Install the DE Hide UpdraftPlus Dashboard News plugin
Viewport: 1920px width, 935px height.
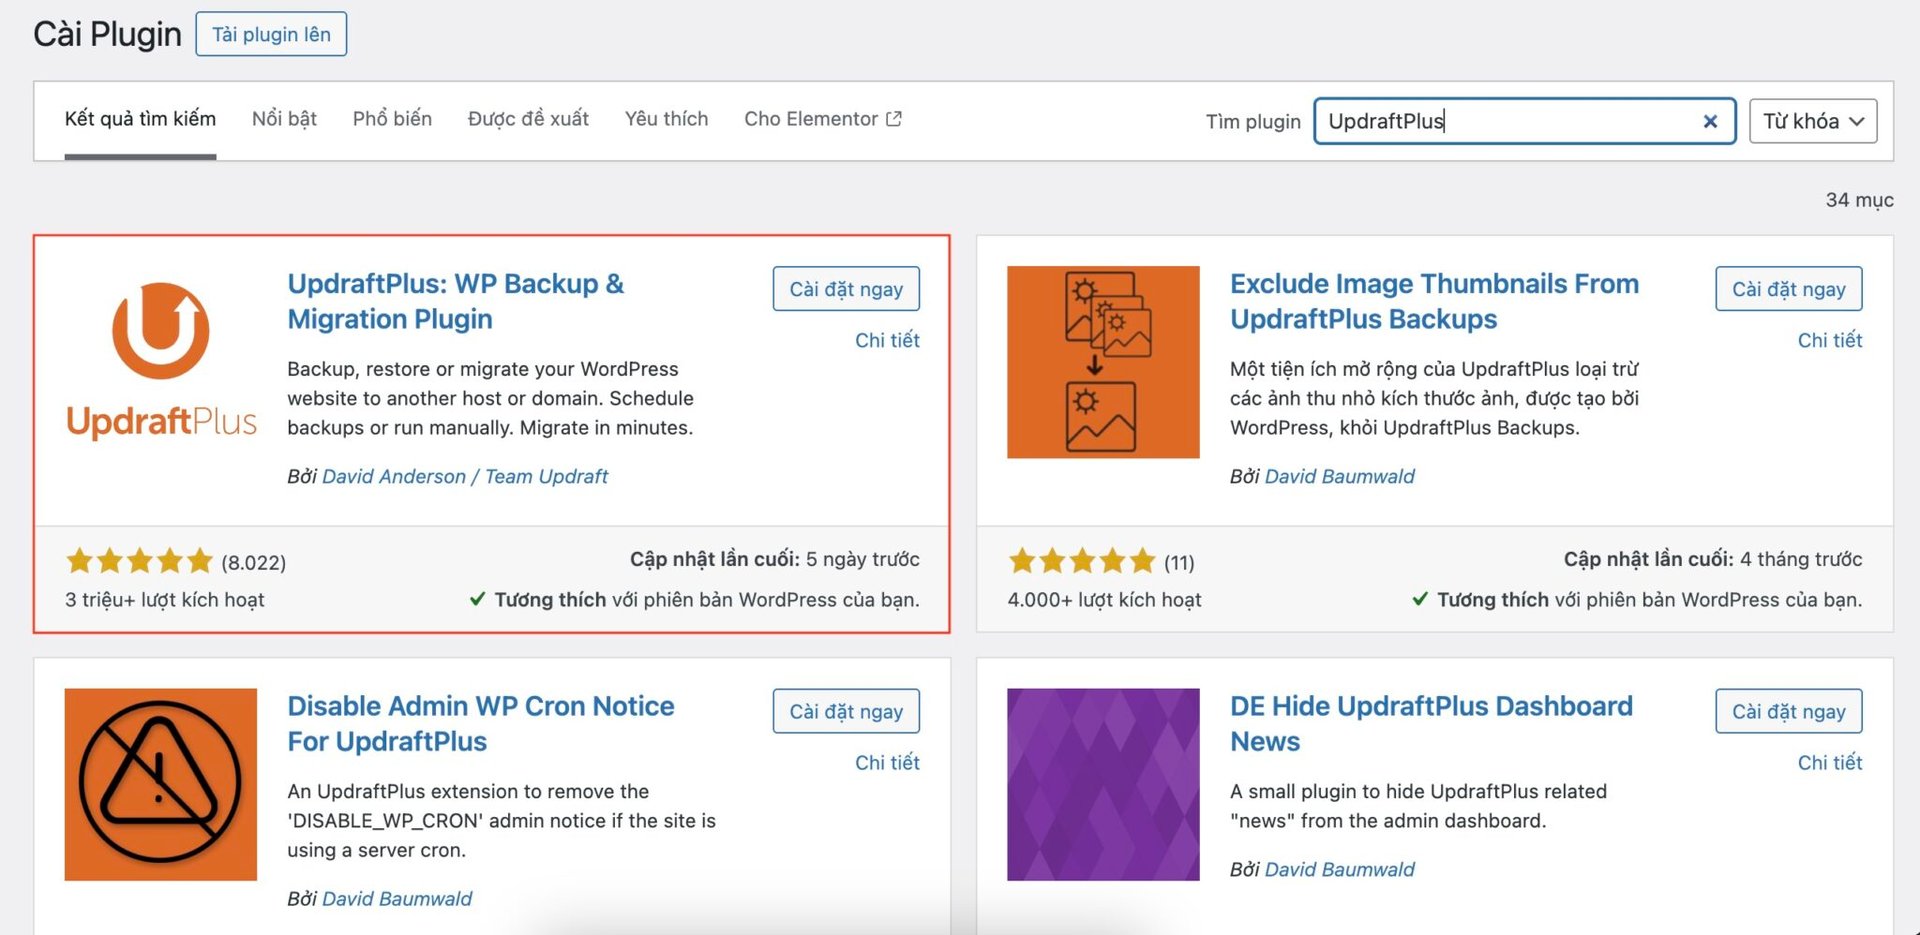pyautogui.click(x=1788, y=711)
